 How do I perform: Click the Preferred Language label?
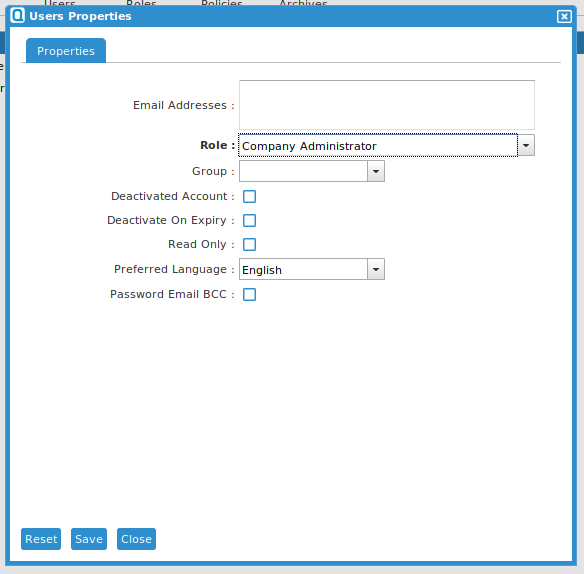click(x=174, y=269)
